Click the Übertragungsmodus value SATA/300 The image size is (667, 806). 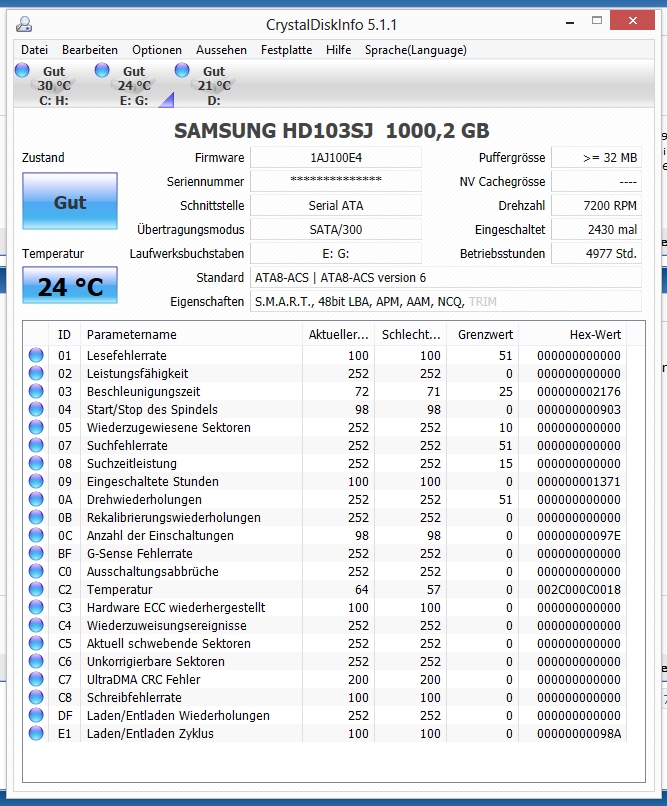tap(336, 229)
